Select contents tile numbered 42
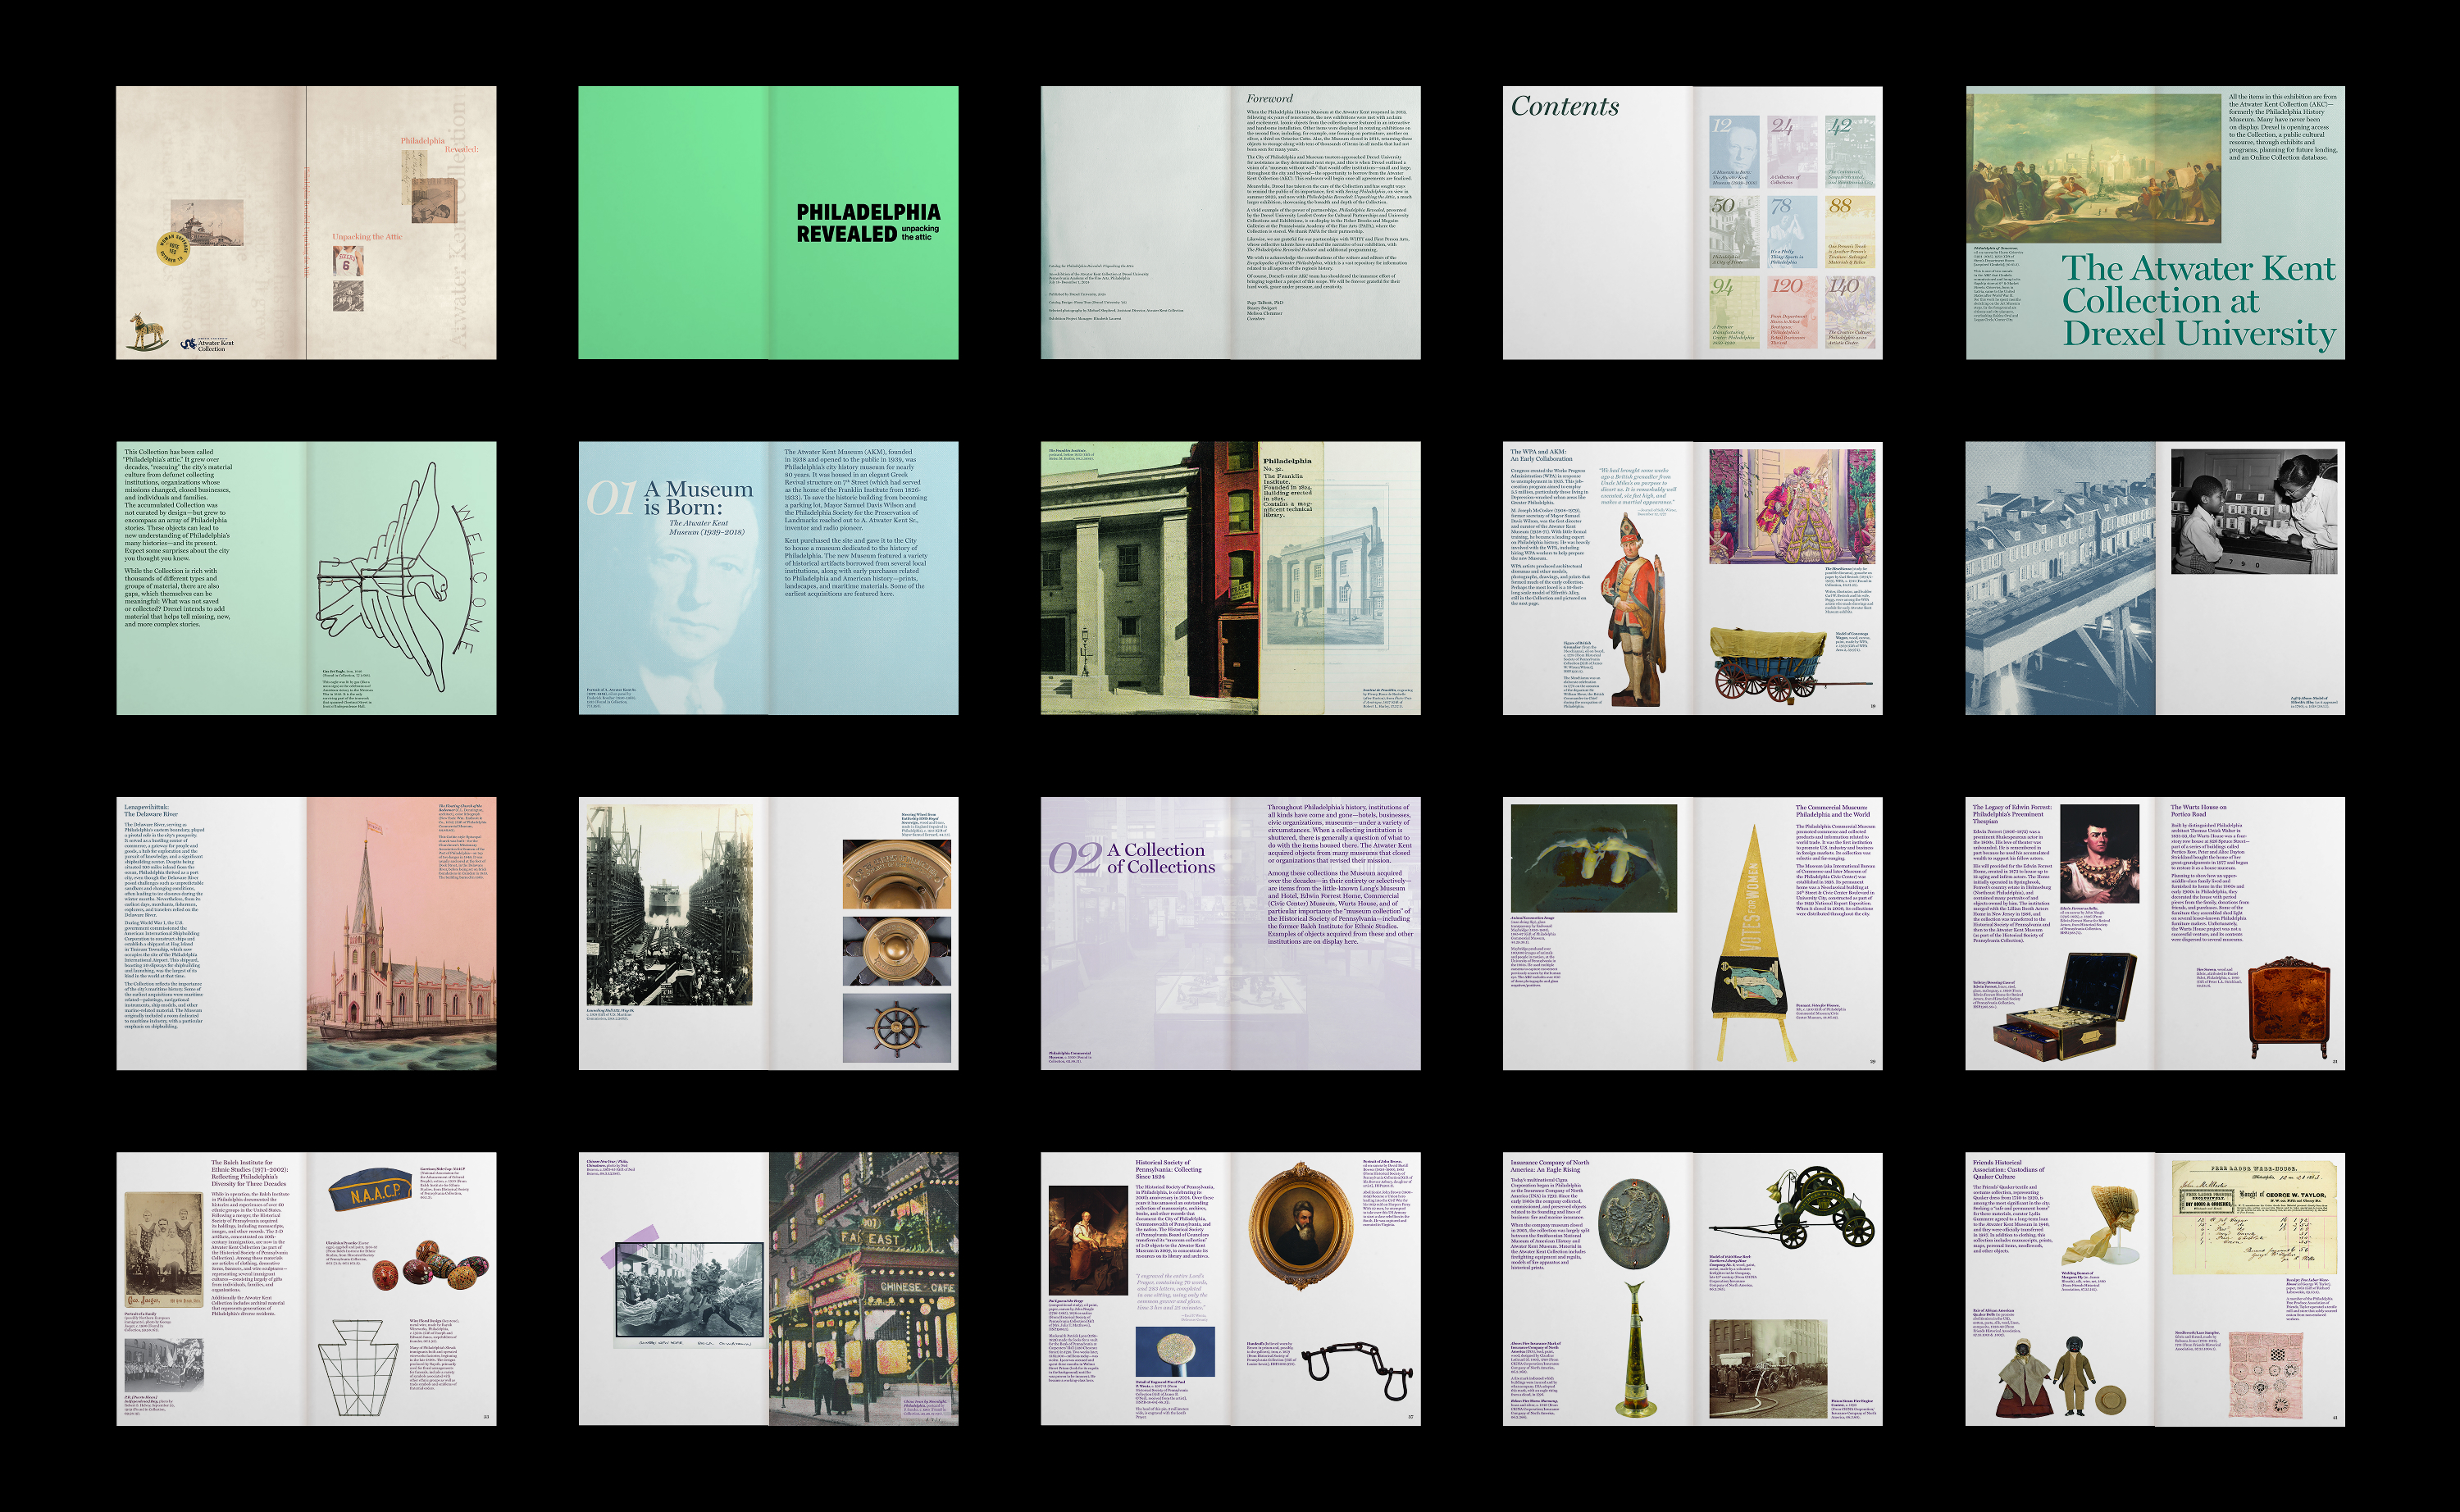2460x1512 pixels. pos(1849,152)
